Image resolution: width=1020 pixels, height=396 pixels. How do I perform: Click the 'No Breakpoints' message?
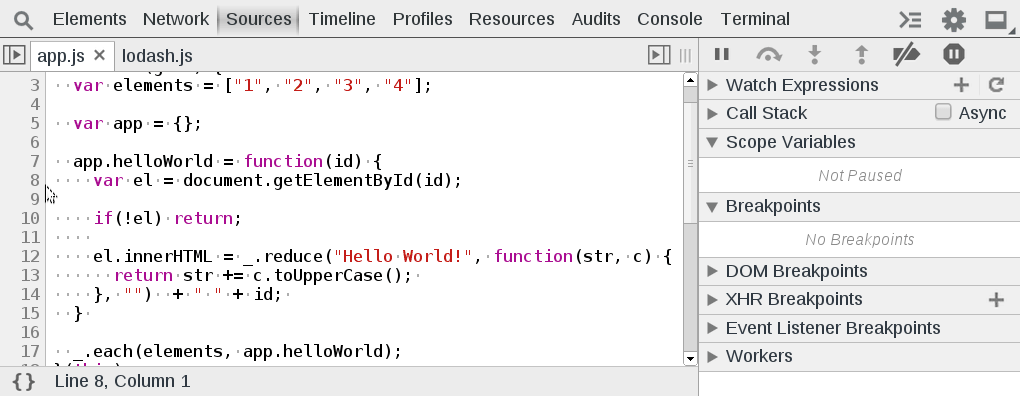(859, 240)
